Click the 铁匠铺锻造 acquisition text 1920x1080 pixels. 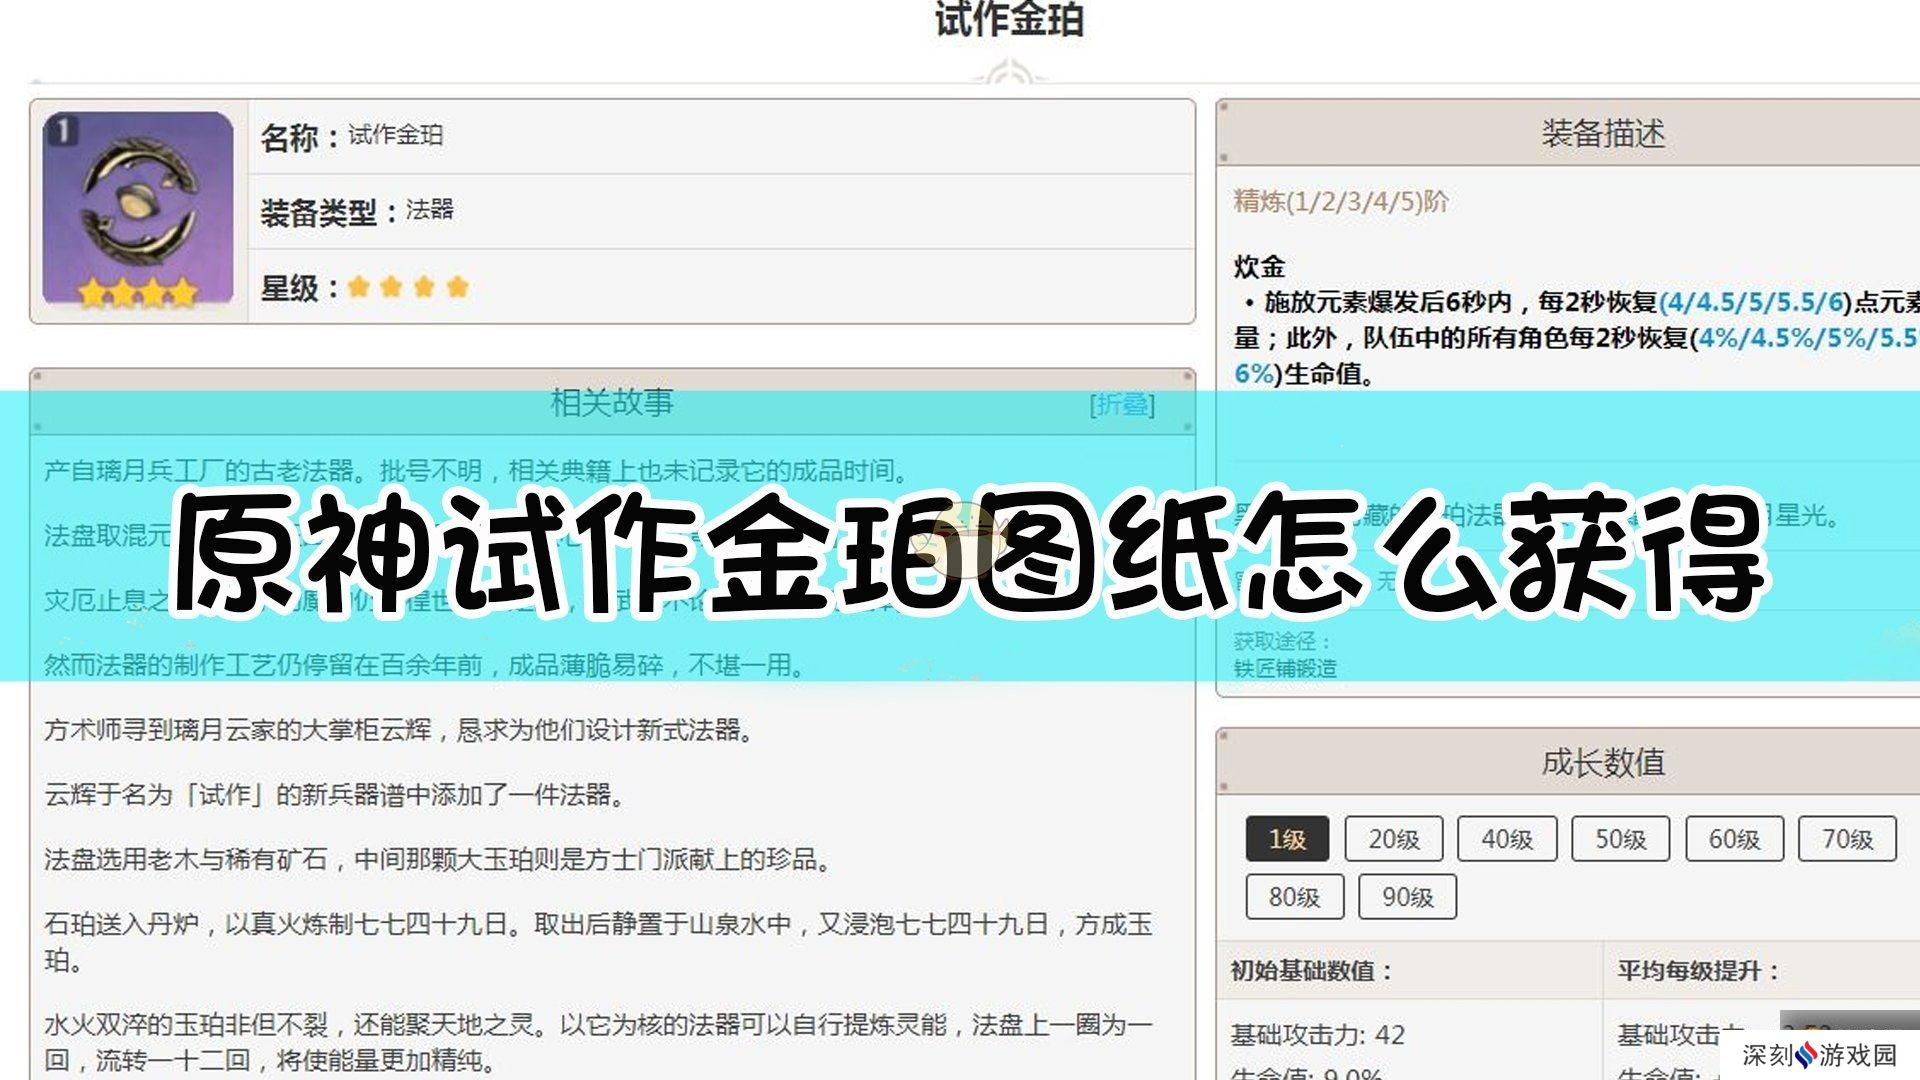tap(1285, 668)
